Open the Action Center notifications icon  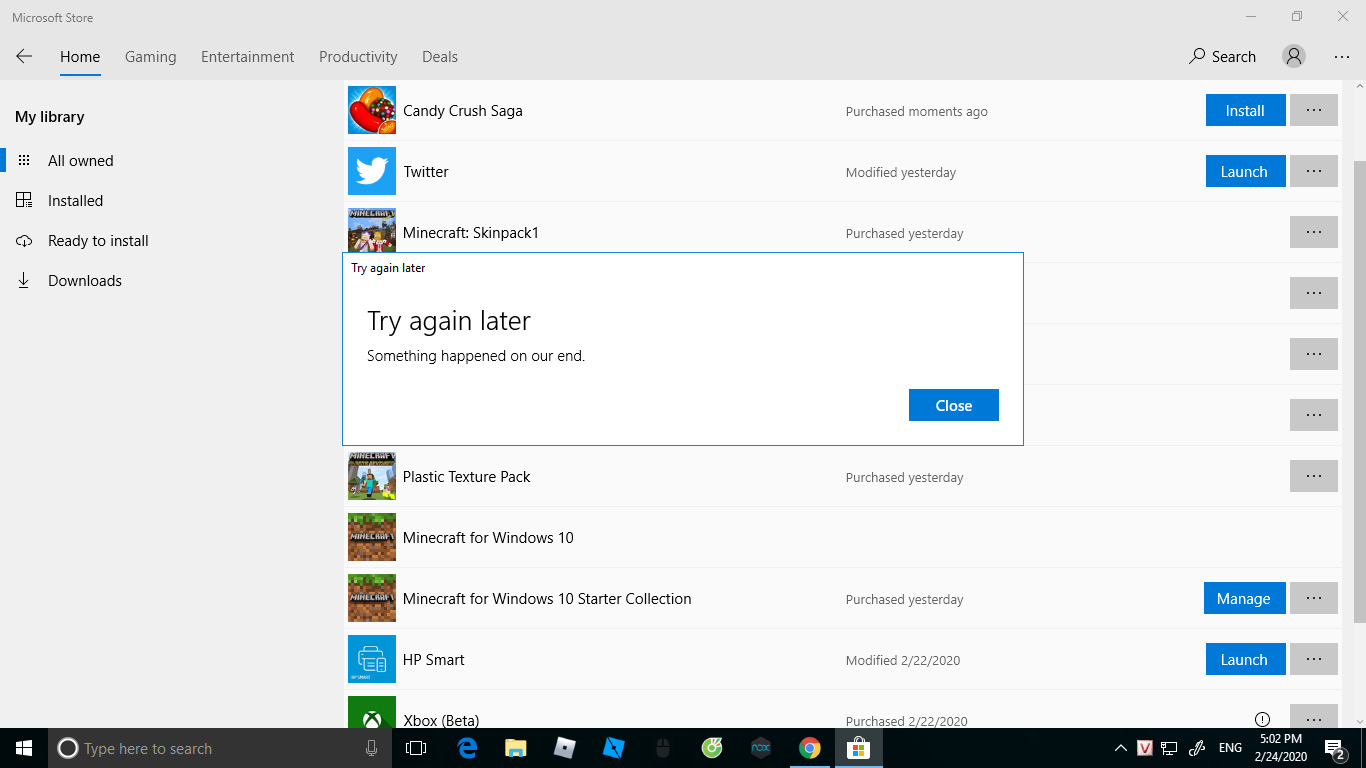1335,748
